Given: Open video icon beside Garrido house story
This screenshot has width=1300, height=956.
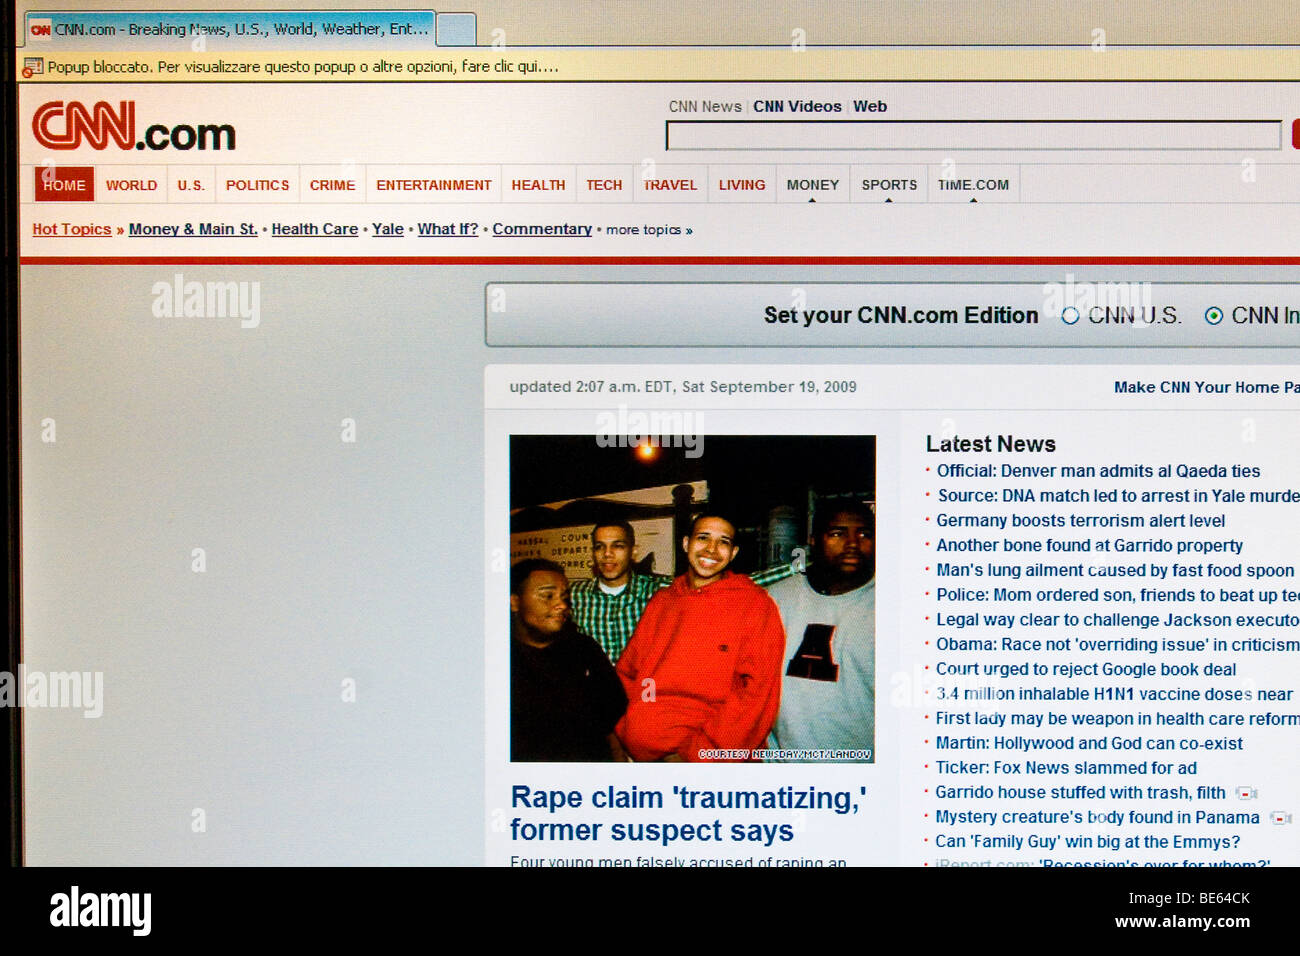Looking at the screenshot, I should tap(1246, 793).
